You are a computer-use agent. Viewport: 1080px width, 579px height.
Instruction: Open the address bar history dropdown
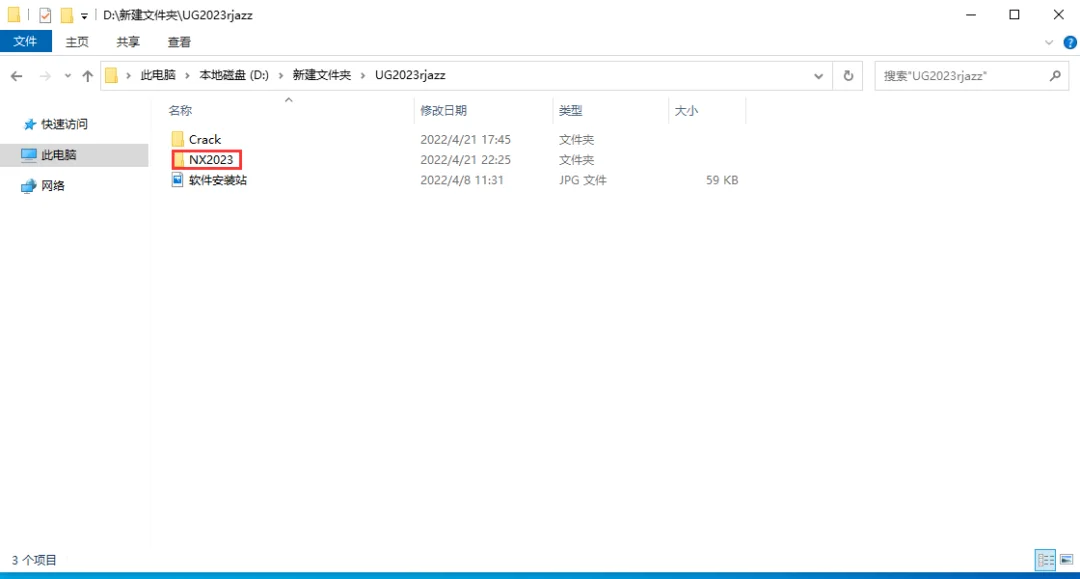pyautogui.click(x=818, y=76)
